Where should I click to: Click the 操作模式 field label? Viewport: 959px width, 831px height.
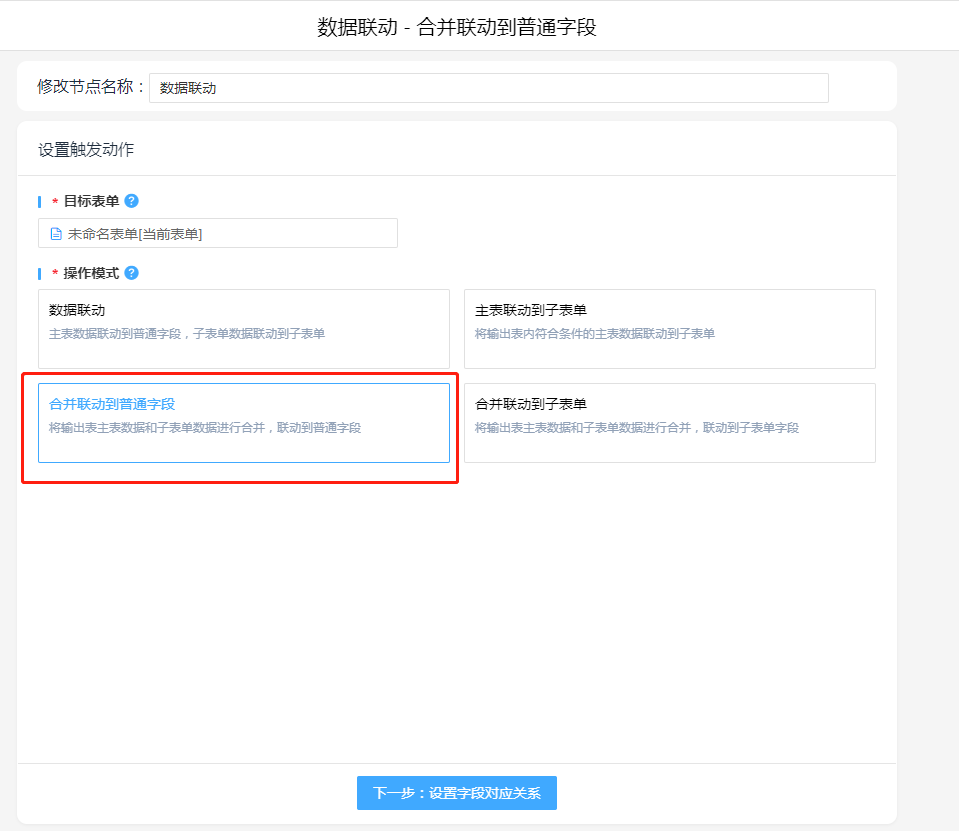91,273
